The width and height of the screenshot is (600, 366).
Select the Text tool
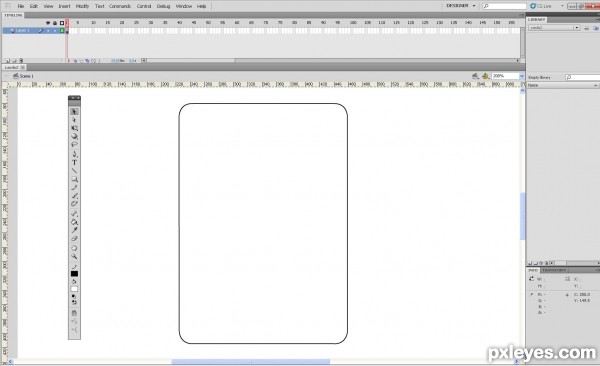[74, 163]
